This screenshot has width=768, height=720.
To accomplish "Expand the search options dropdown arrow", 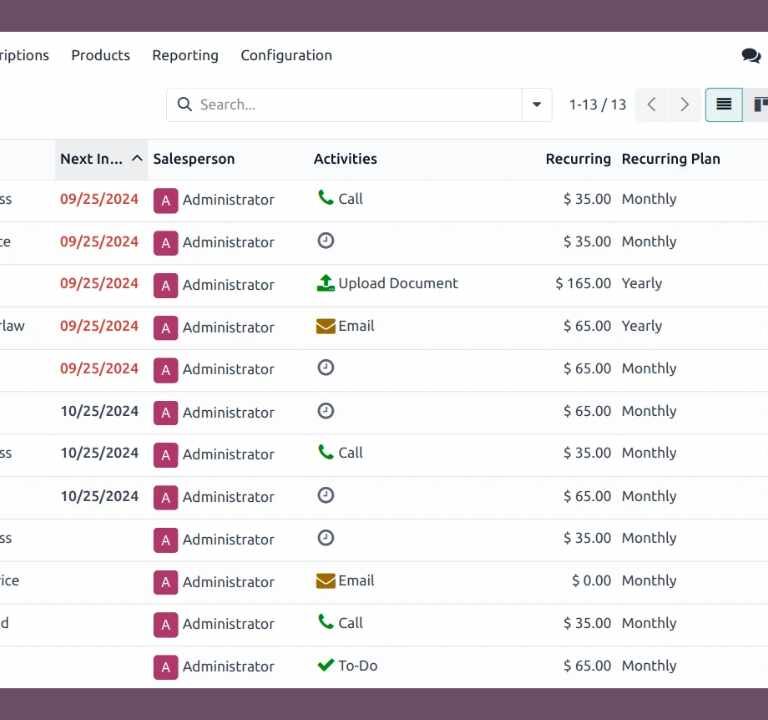I will pyautogui.click(x=537, y=105).
